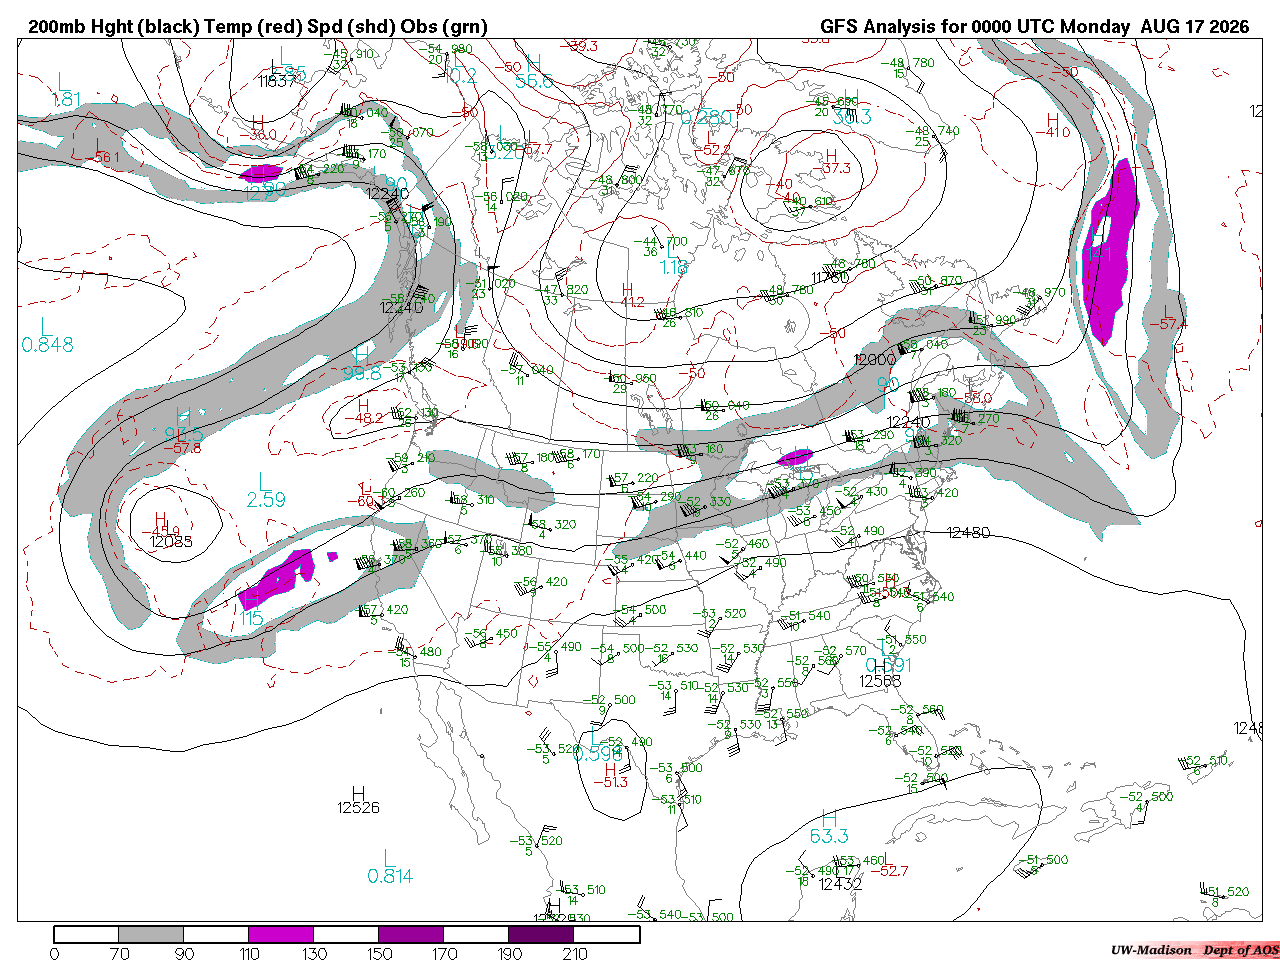Screen dimensions: 1280x960
Task: Click the GFS Analysis date title text
Action: (1035, 27)
